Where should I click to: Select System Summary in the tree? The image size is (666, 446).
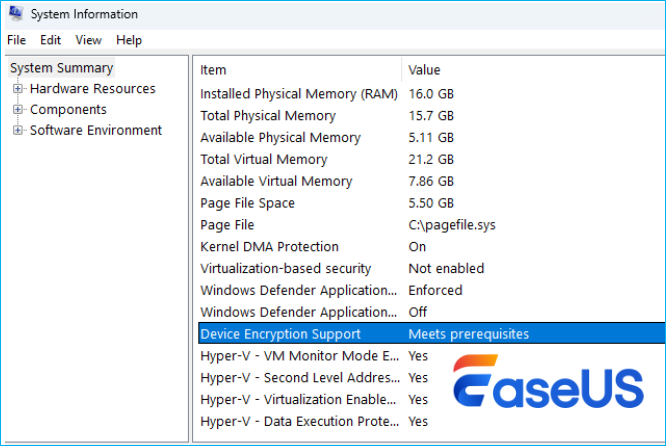(x=61, y=68)
